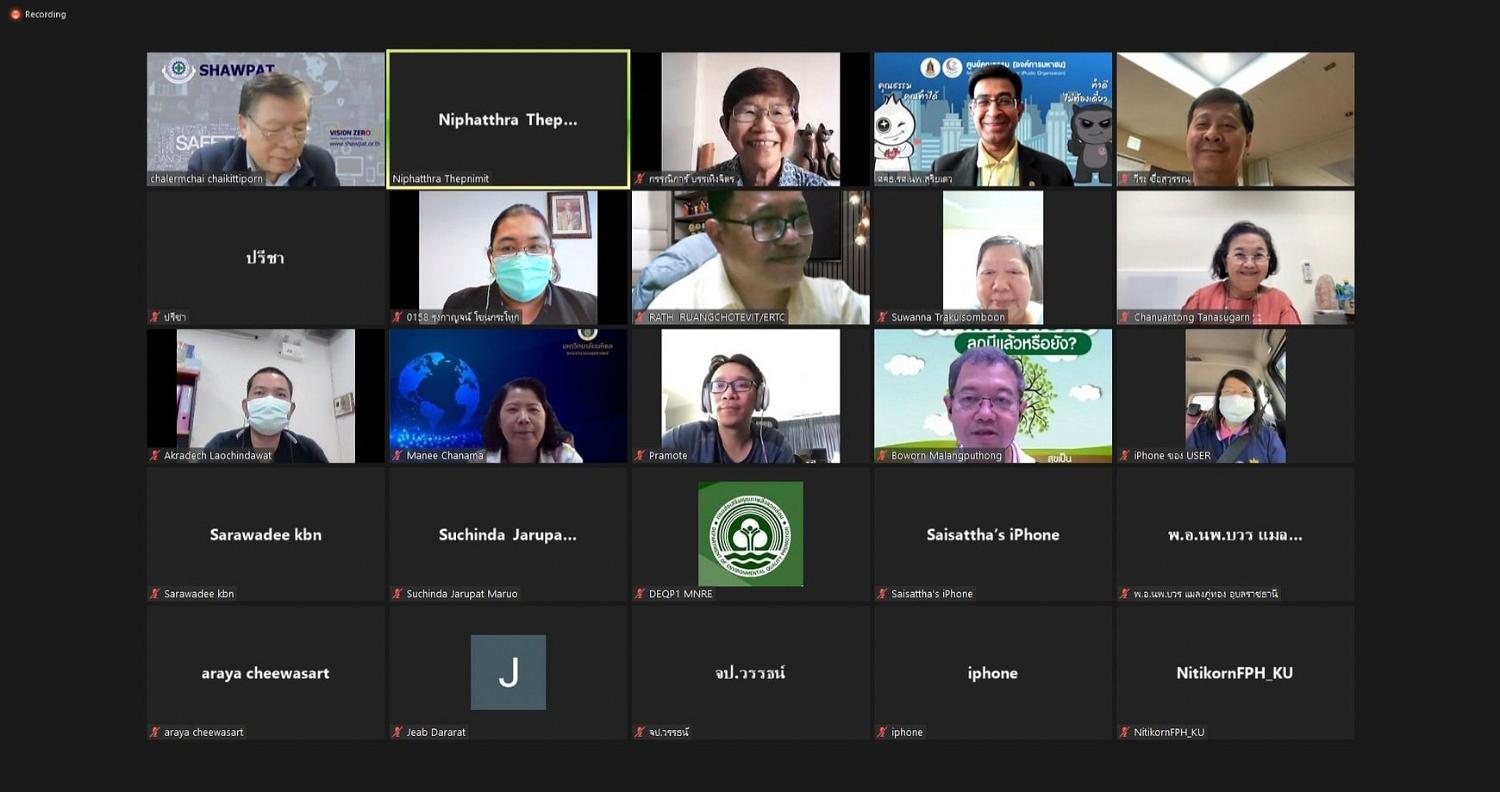Click the red Recording indicator icon
Viewport: 1500px width, 792px height.
click(x=15, y=14)
